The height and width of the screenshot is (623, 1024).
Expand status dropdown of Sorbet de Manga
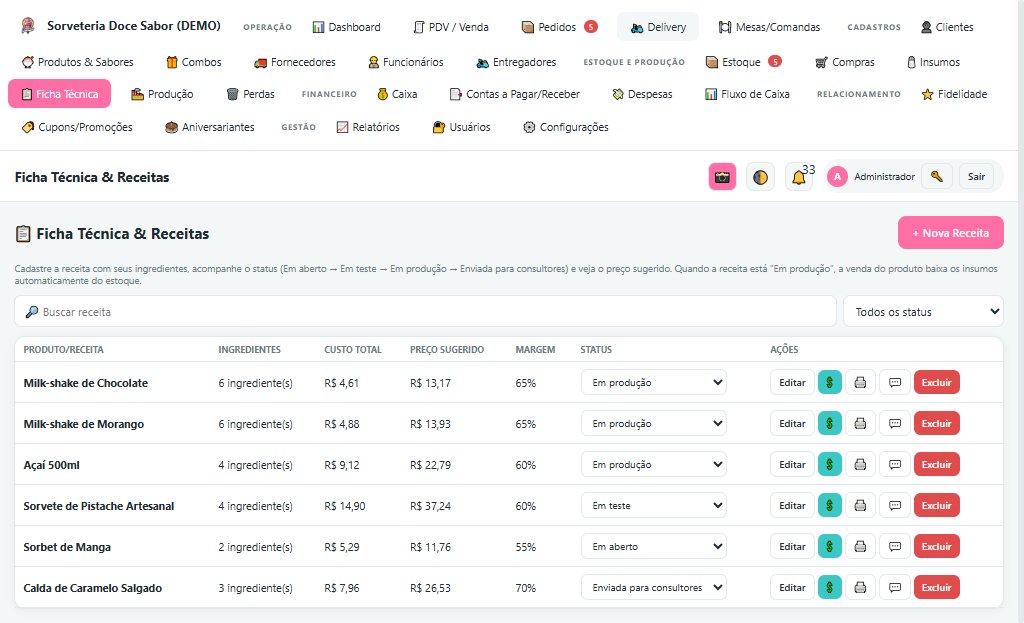pos(654,547)
